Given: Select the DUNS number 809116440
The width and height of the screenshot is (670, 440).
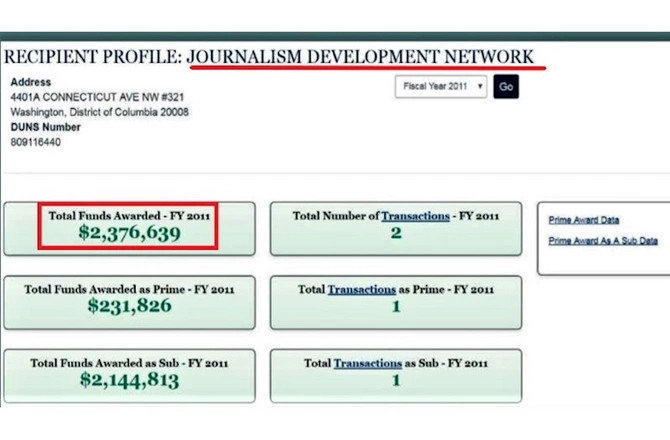Looking at the screenshot, I should click(x=35, y=142).
